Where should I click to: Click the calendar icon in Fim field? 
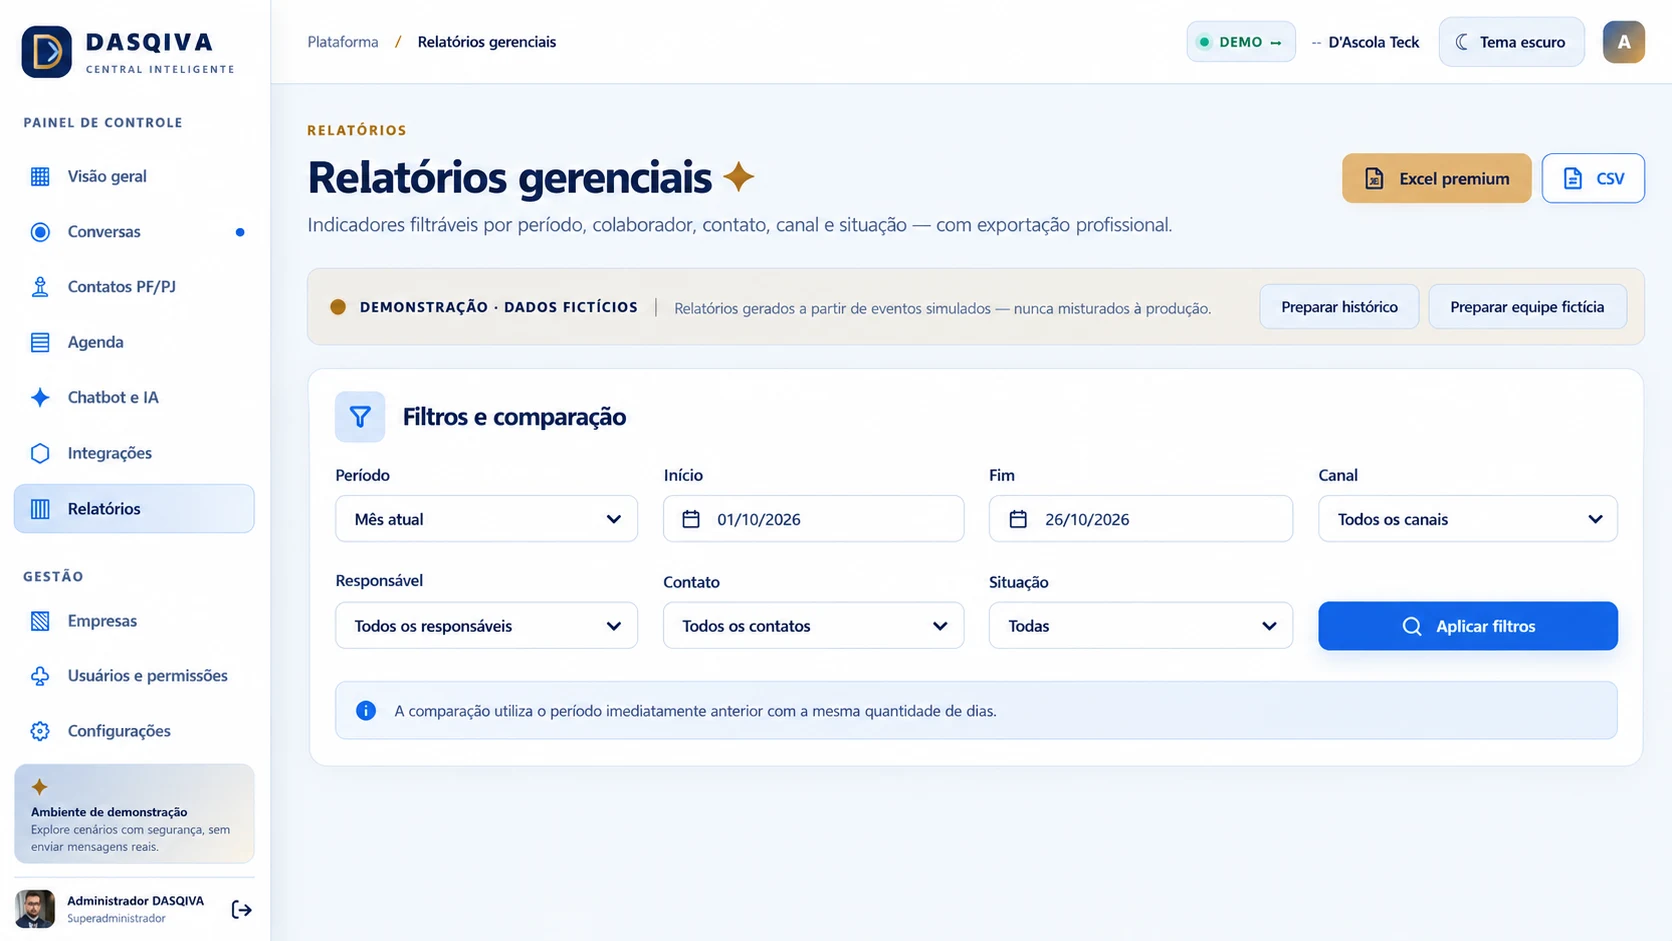pyautogui.click(x=1018, y=519)
